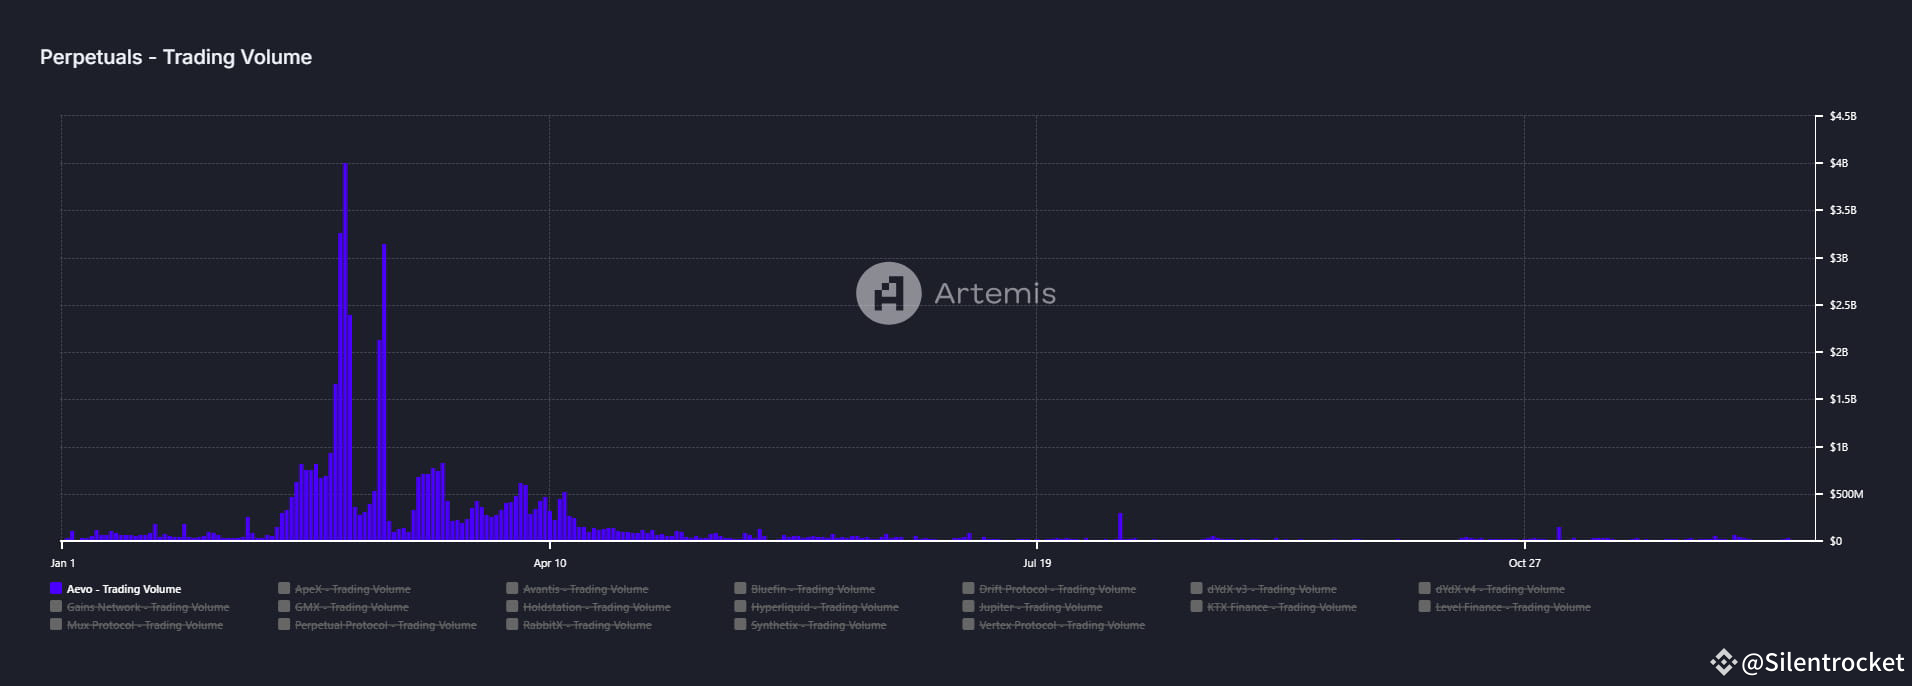Enable Gains Network Trading Volume series
This screenshot has height=686, width=1912.
click(x=140, y=607)
